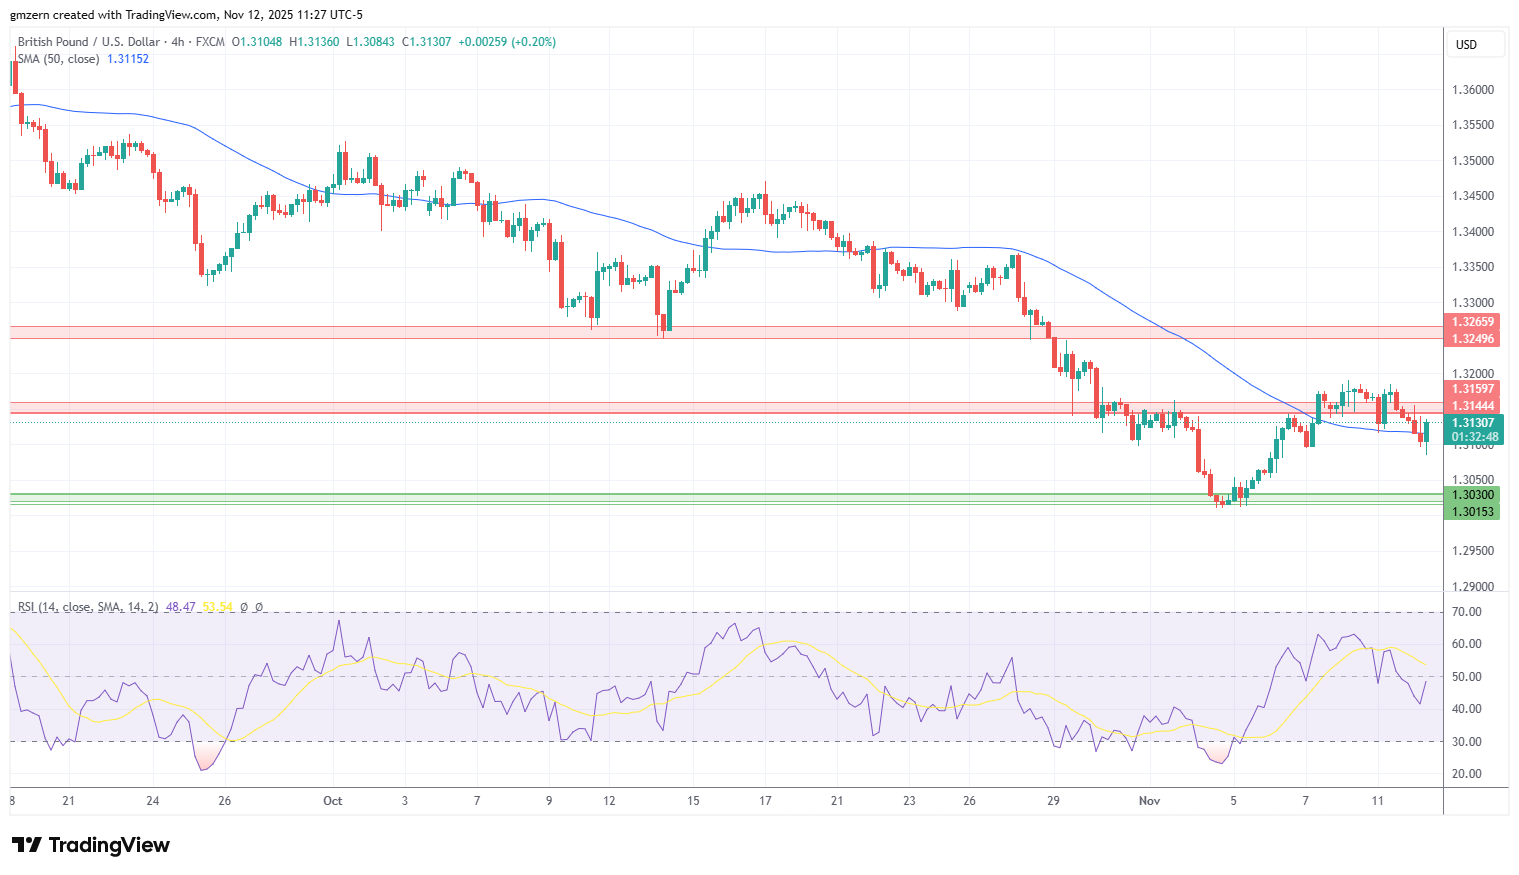Click the Nov label on the time axis
1519x875 pixels.
click(1149, 801)
